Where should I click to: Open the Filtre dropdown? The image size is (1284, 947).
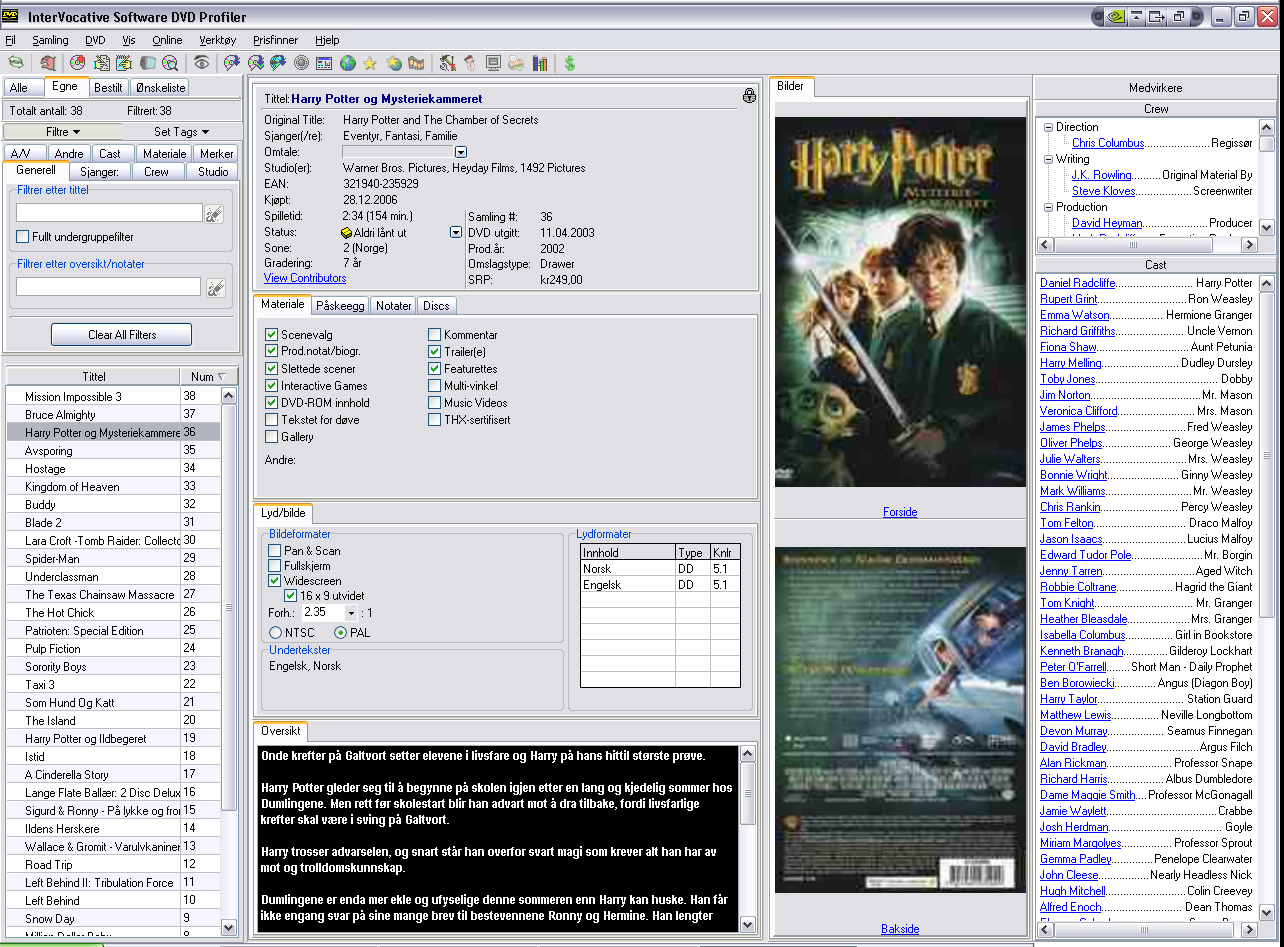point(62,132)
